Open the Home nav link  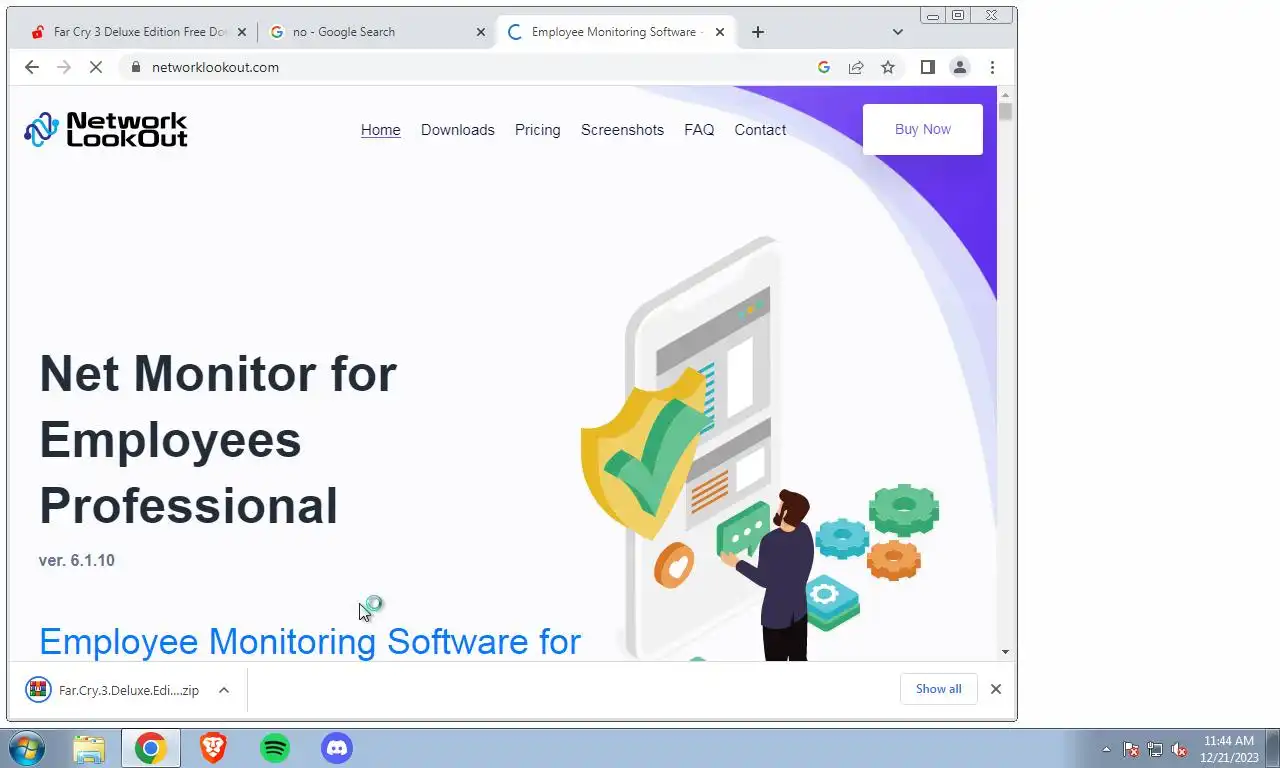tap(381, 130)
